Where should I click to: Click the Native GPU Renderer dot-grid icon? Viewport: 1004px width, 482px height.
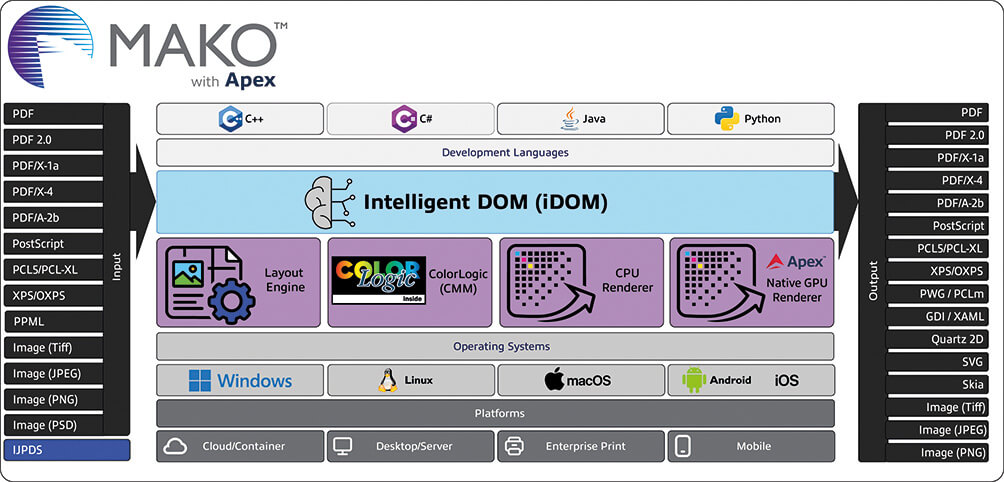coord(720,282)
